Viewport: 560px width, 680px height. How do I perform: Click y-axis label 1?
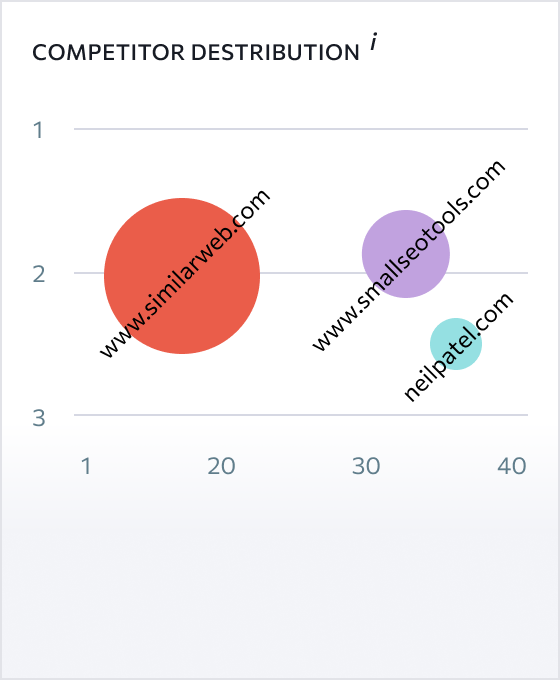39,130
